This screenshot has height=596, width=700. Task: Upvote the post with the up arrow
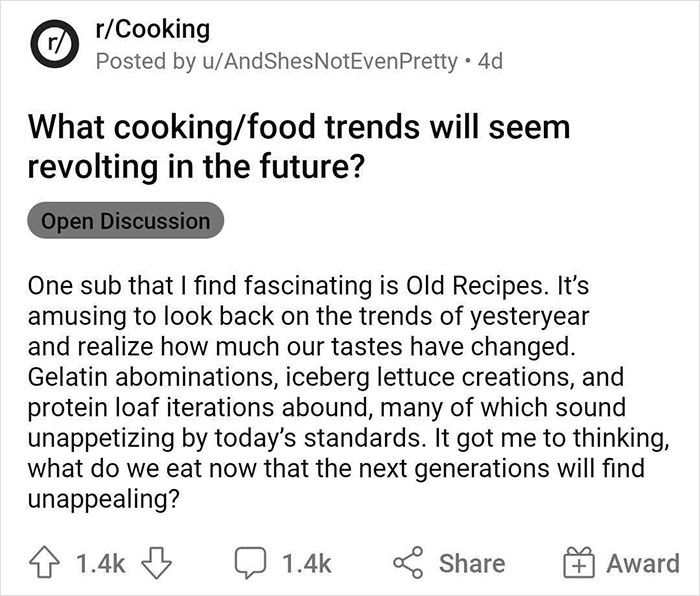pos(44,563)
